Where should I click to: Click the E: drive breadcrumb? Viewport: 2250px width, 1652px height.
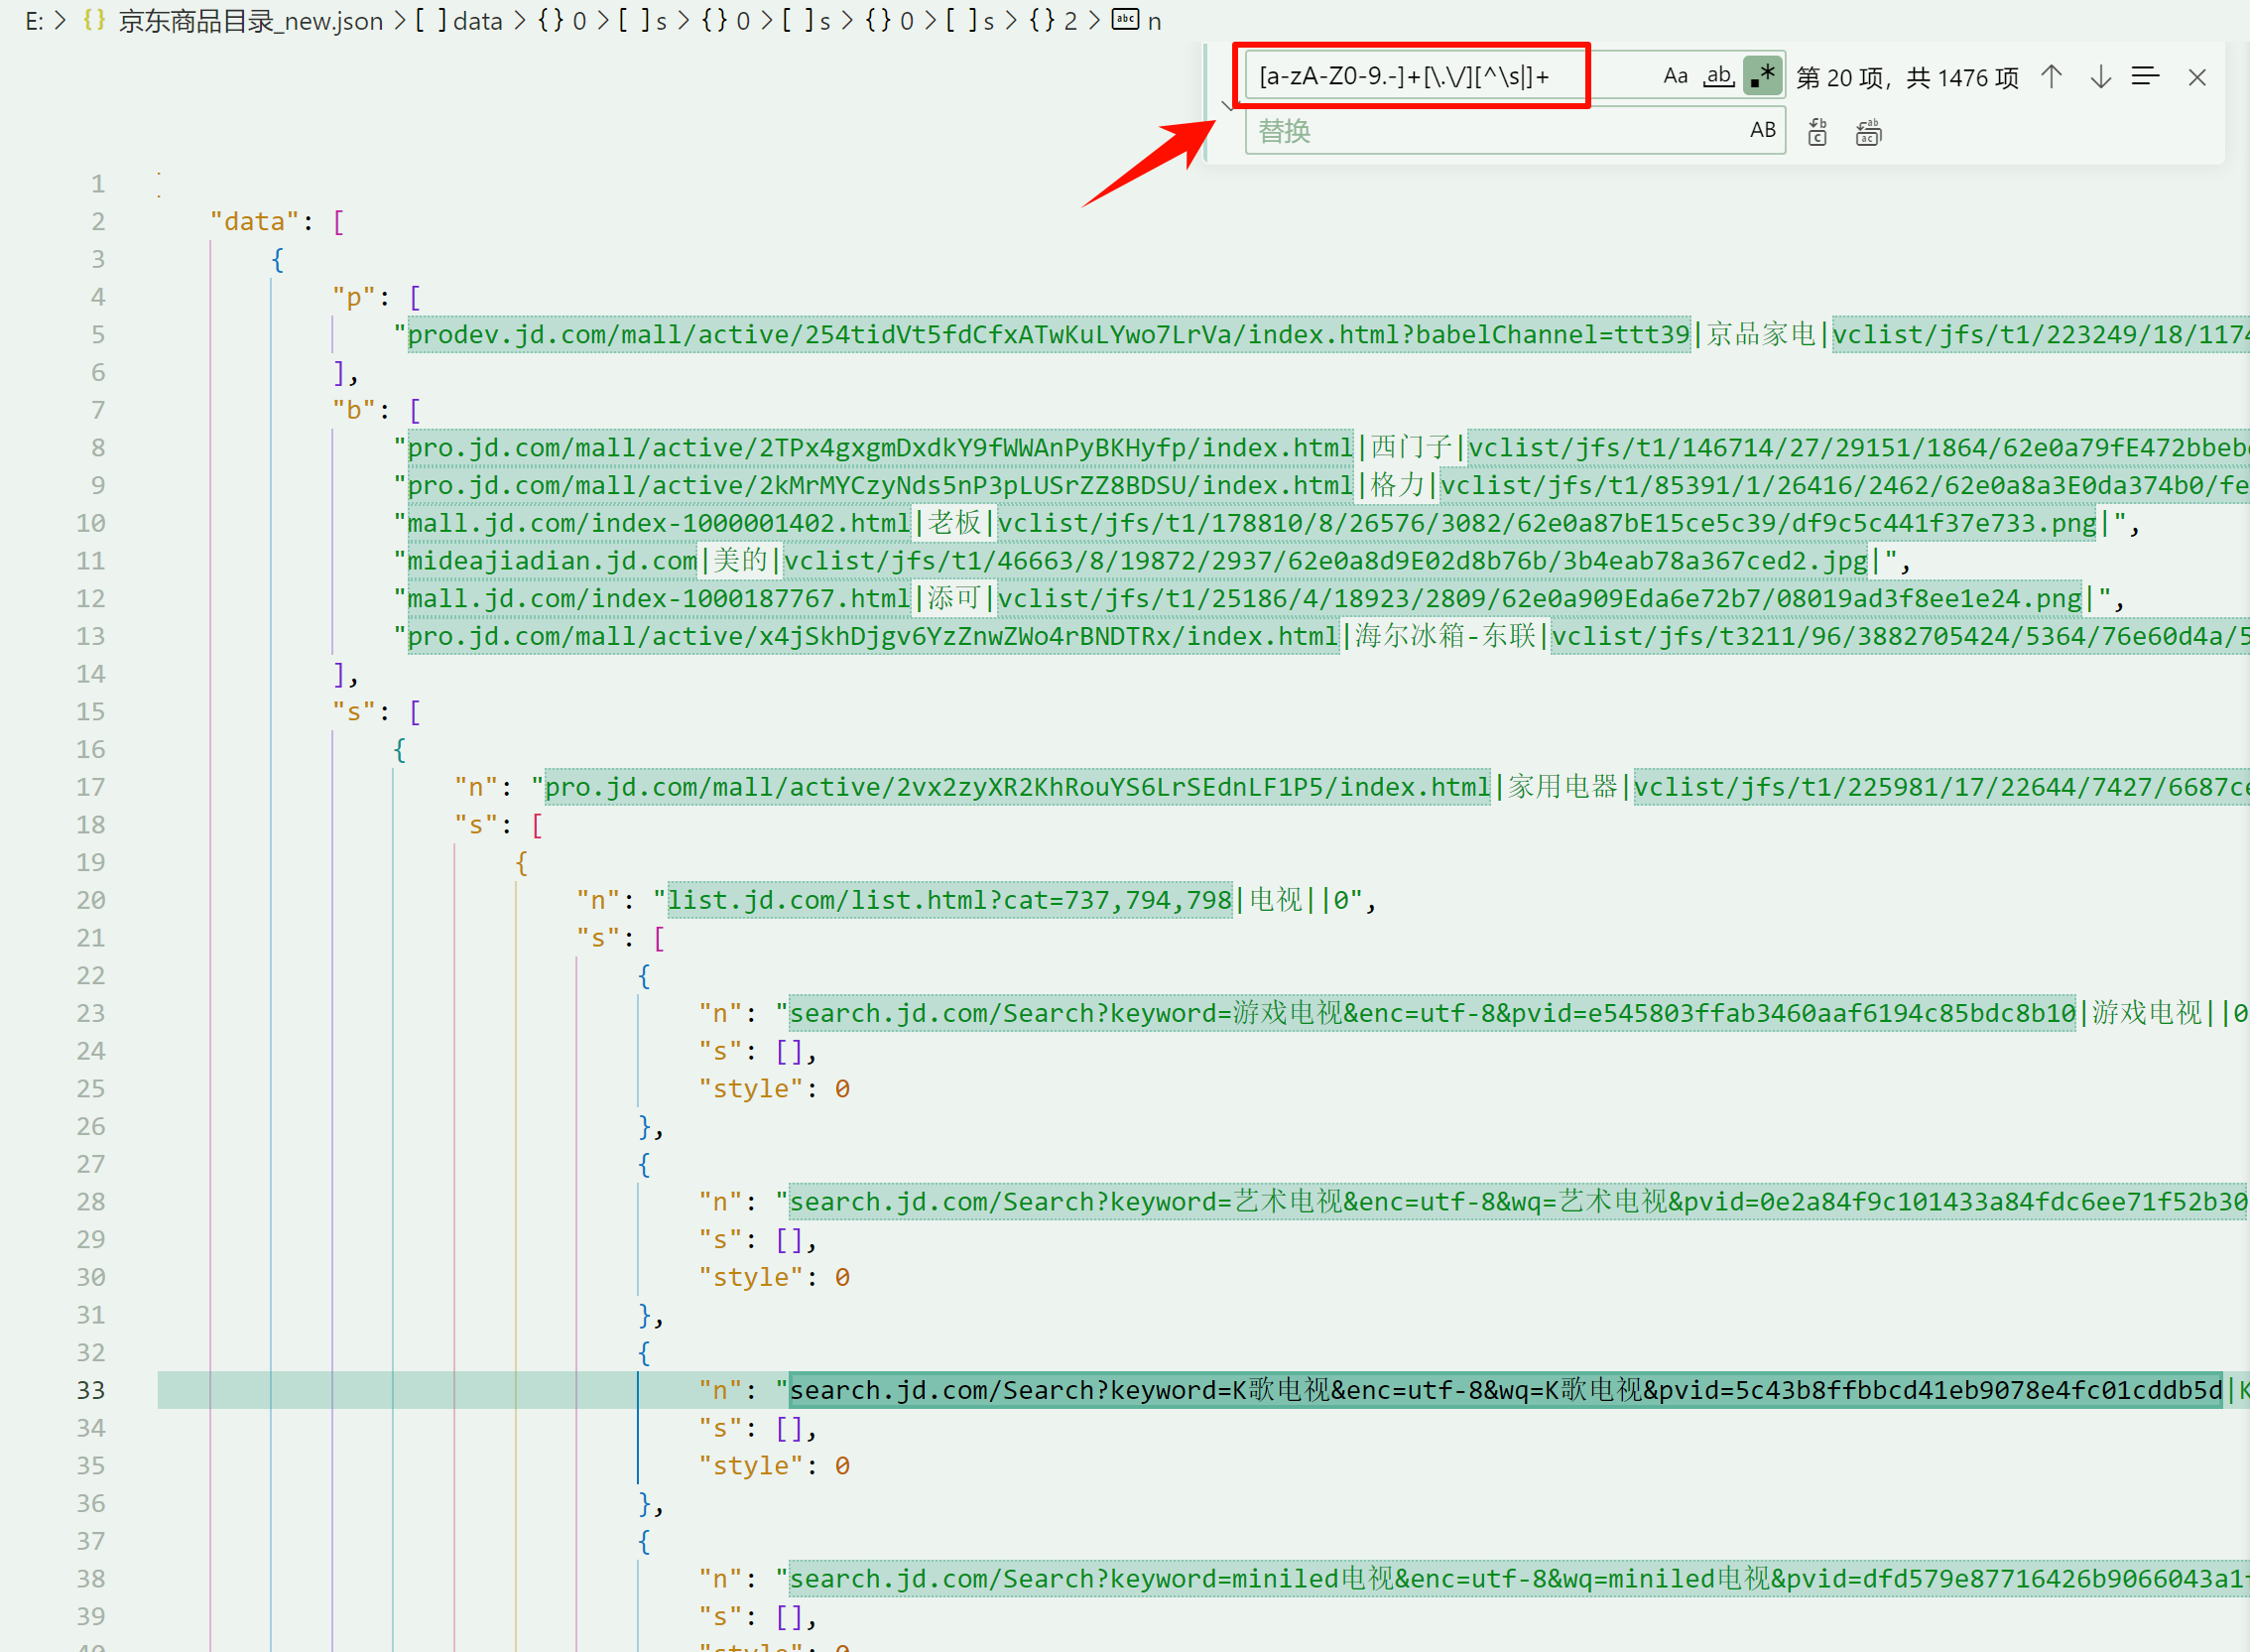(x=34, y=21)
